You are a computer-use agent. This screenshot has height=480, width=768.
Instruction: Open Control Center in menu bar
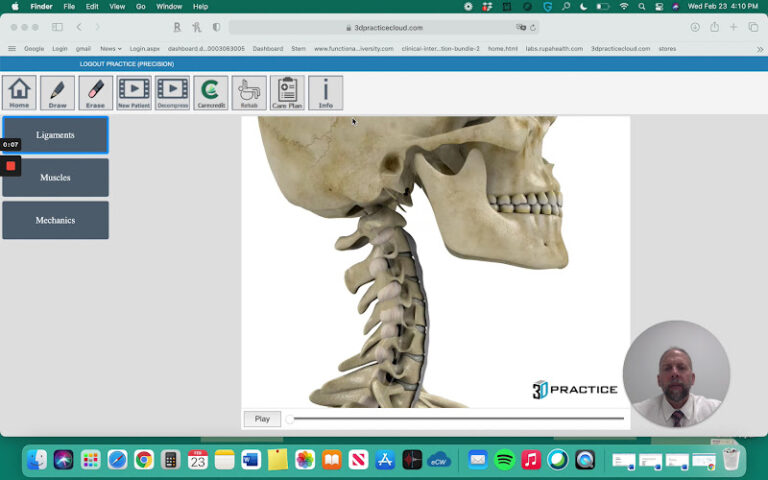(x=659, y=6)
